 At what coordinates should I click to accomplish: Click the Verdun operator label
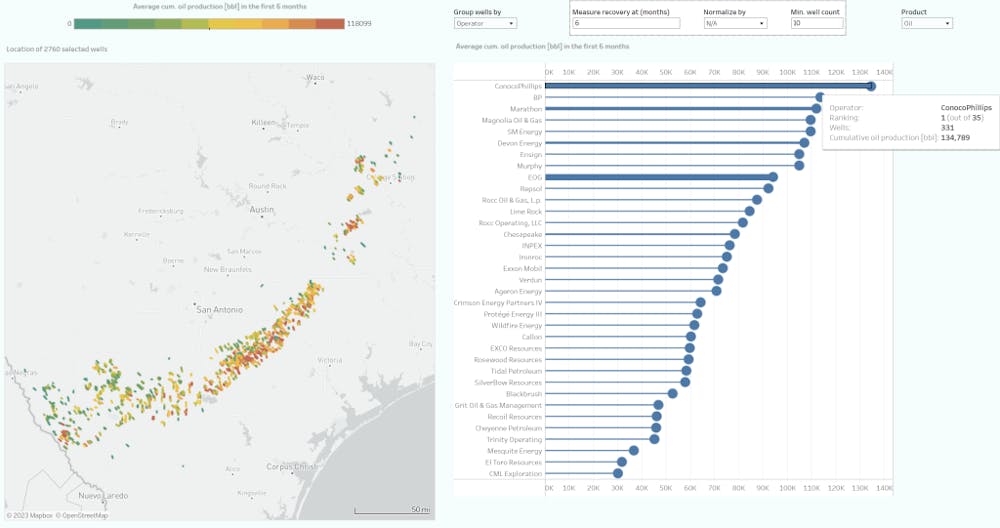tap(530, 280)
